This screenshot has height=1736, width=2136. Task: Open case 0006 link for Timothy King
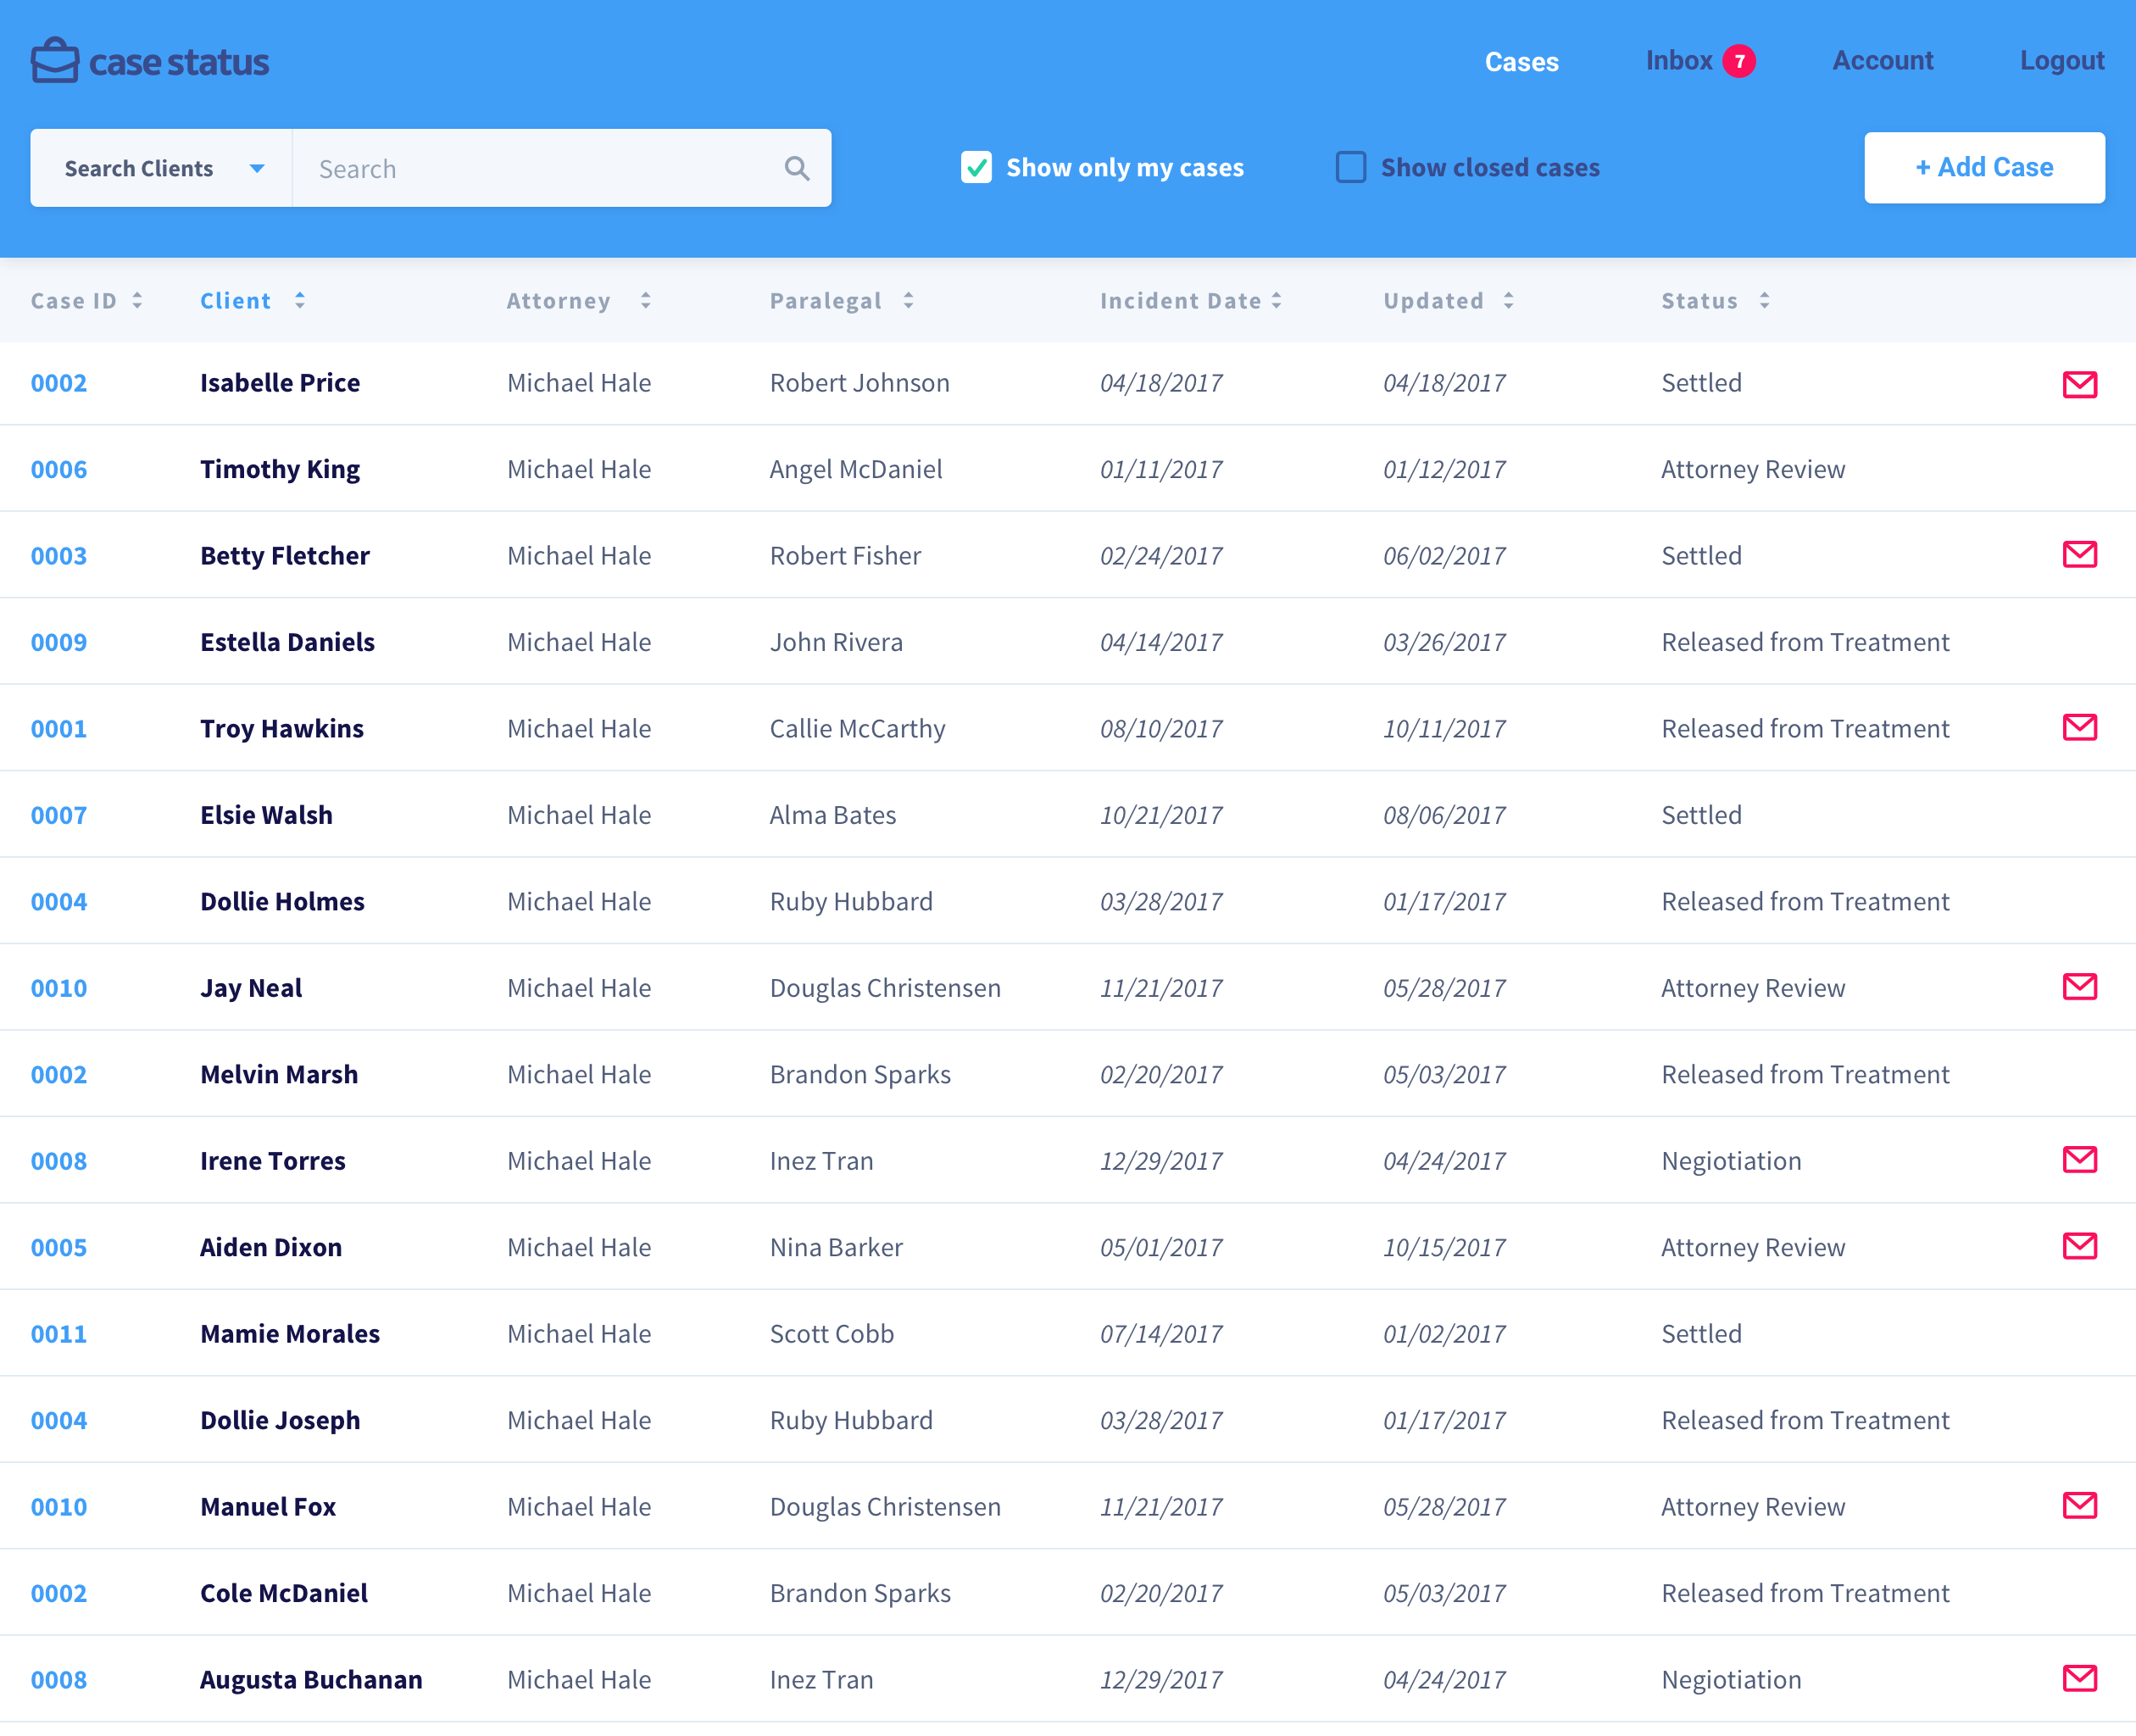[59, 469]
